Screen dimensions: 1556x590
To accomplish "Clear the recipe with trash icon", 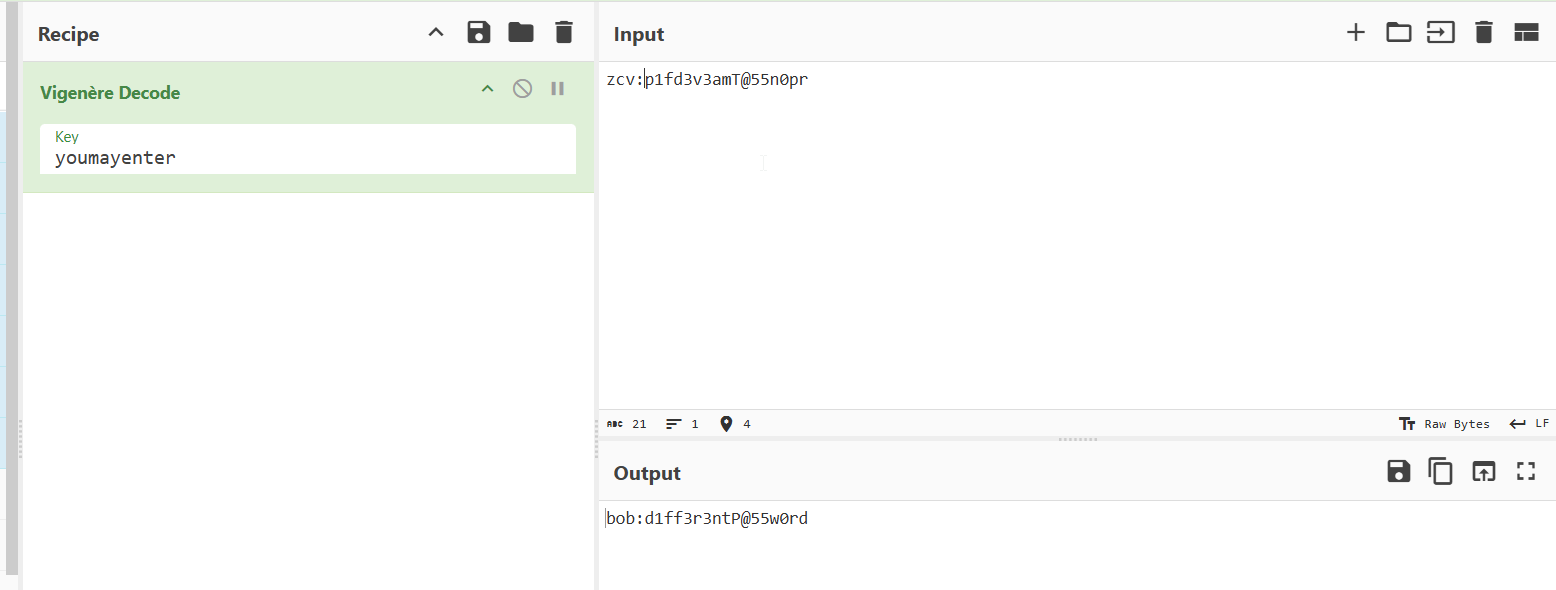I will tap(564, 33).
